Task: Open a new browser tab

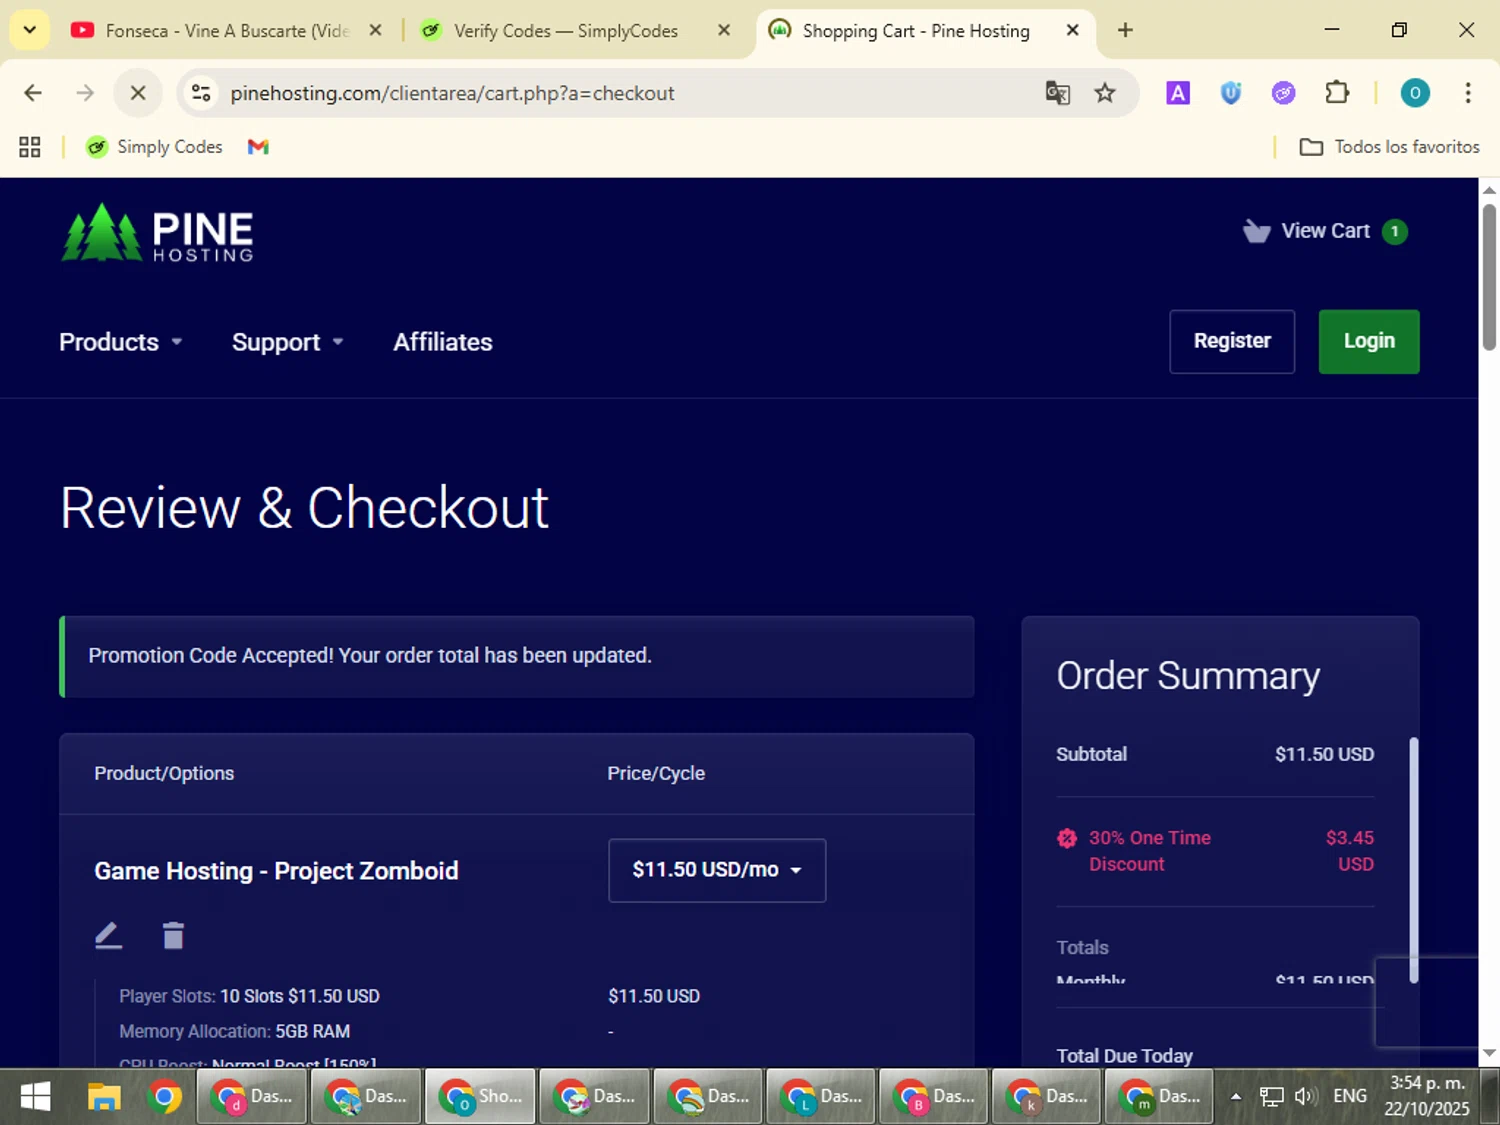Action: tap(1125, 30)
